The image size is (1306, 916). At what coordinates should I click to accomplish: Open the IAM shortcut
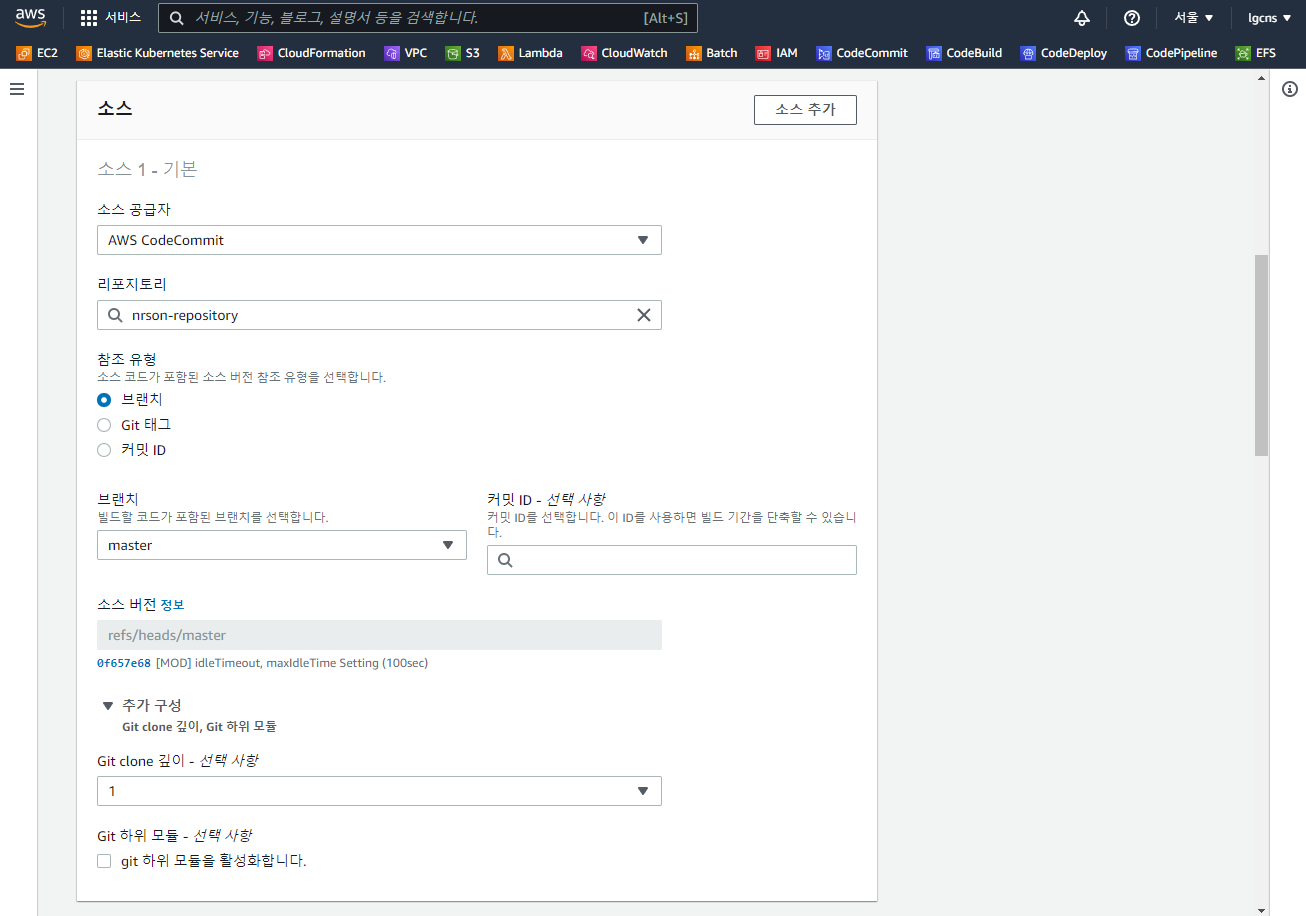click(777, 53)
